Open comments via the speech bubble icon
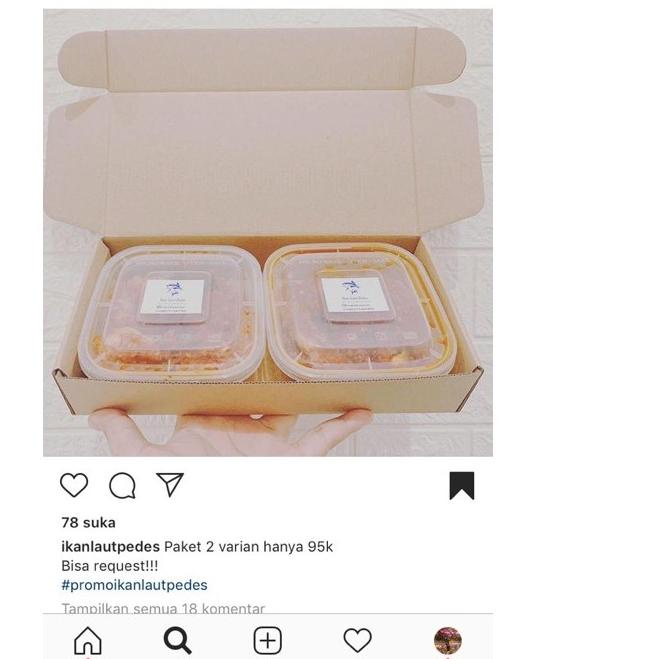This screenshot has width=659, height=659. (122, 486)
